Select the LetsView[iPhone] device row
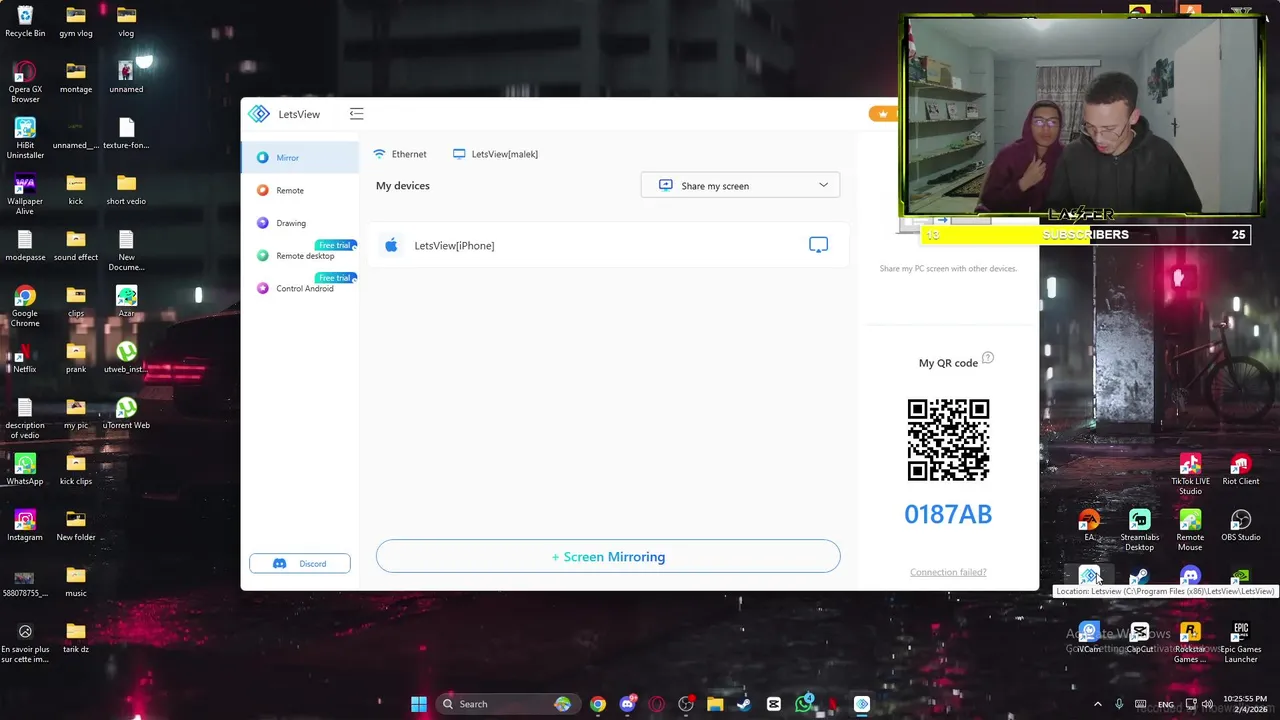Image resolution: width=1280 pixels, height=720 pixels. click(608, 245)
